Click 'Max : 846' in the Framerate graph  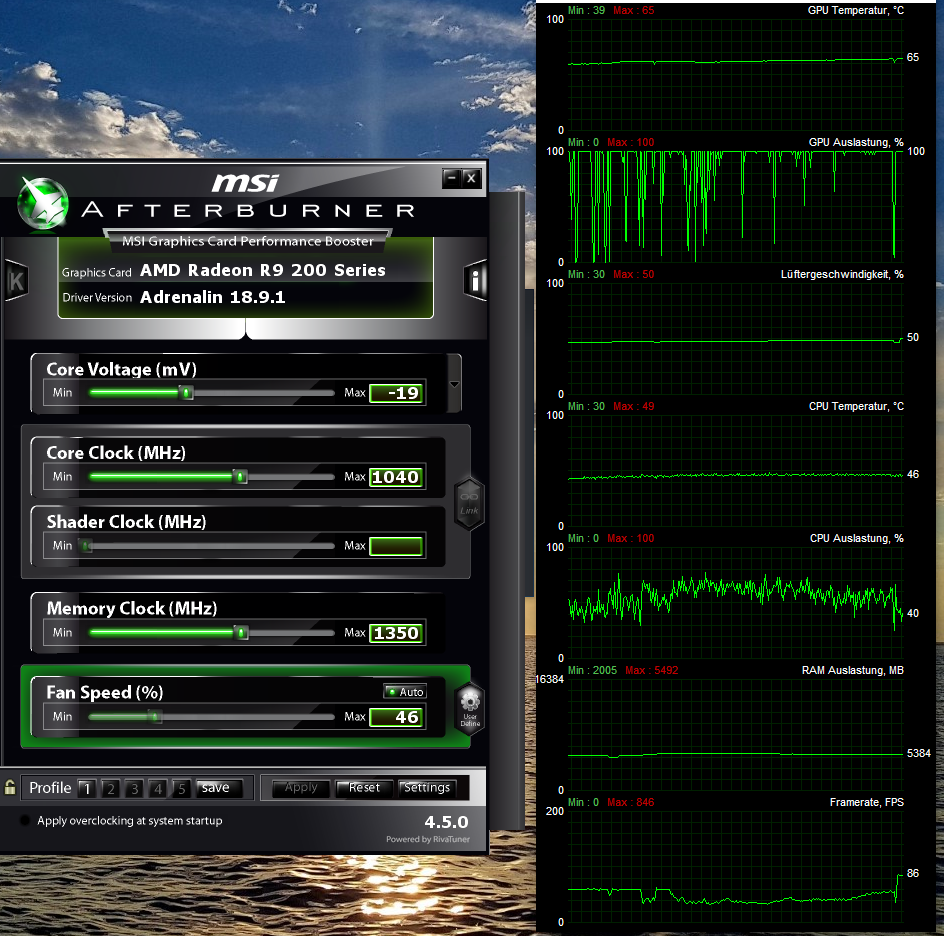pyautogui.click(x=630, y=802)
